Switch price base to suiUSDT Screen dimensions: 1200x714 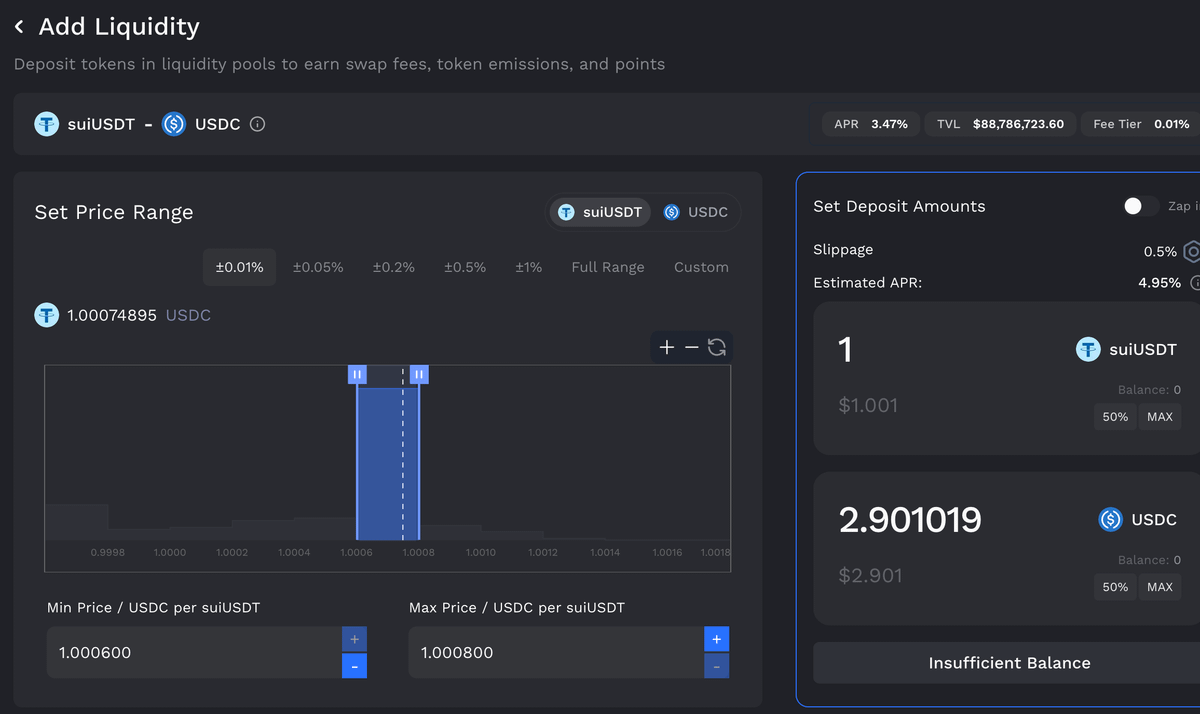pyautogui.click(x=601, y=212)
